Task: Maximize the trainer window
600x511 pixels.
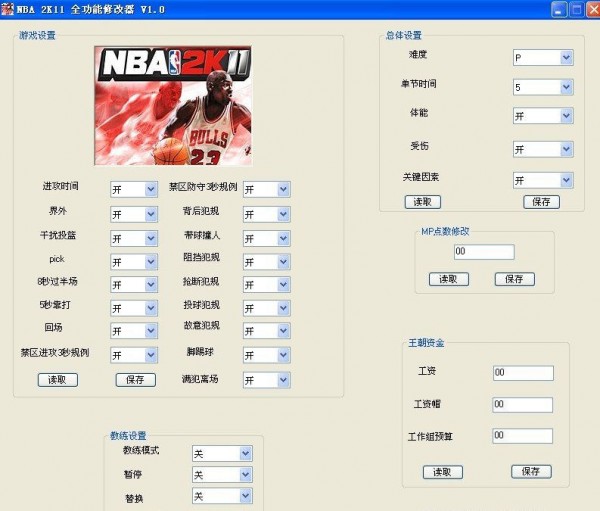Action: click(x=576, y=10)
